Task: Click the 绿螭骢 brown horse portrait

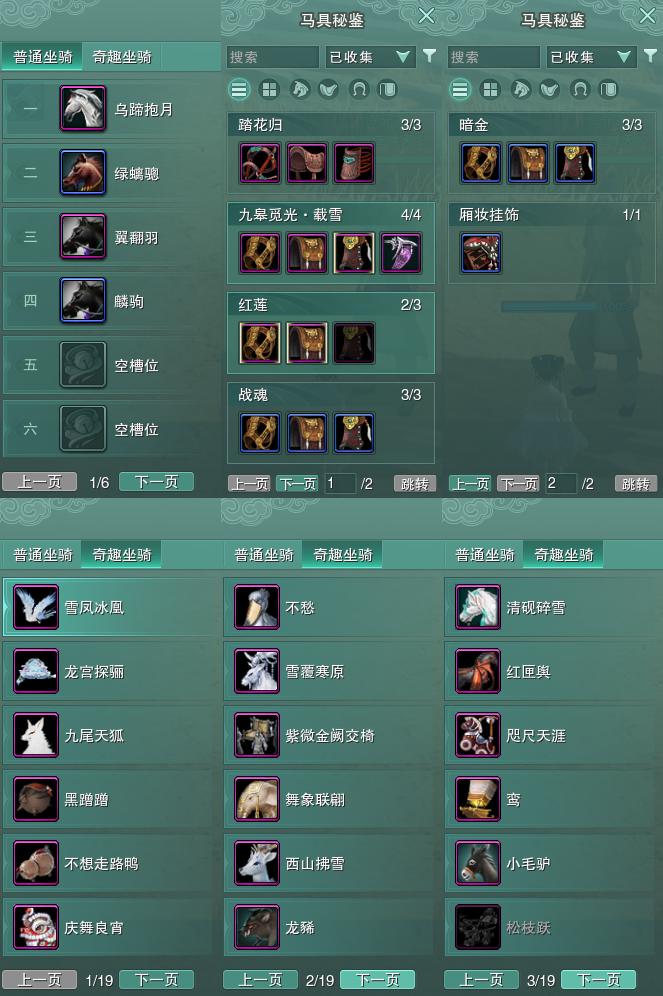Action: tap(83, 172)
